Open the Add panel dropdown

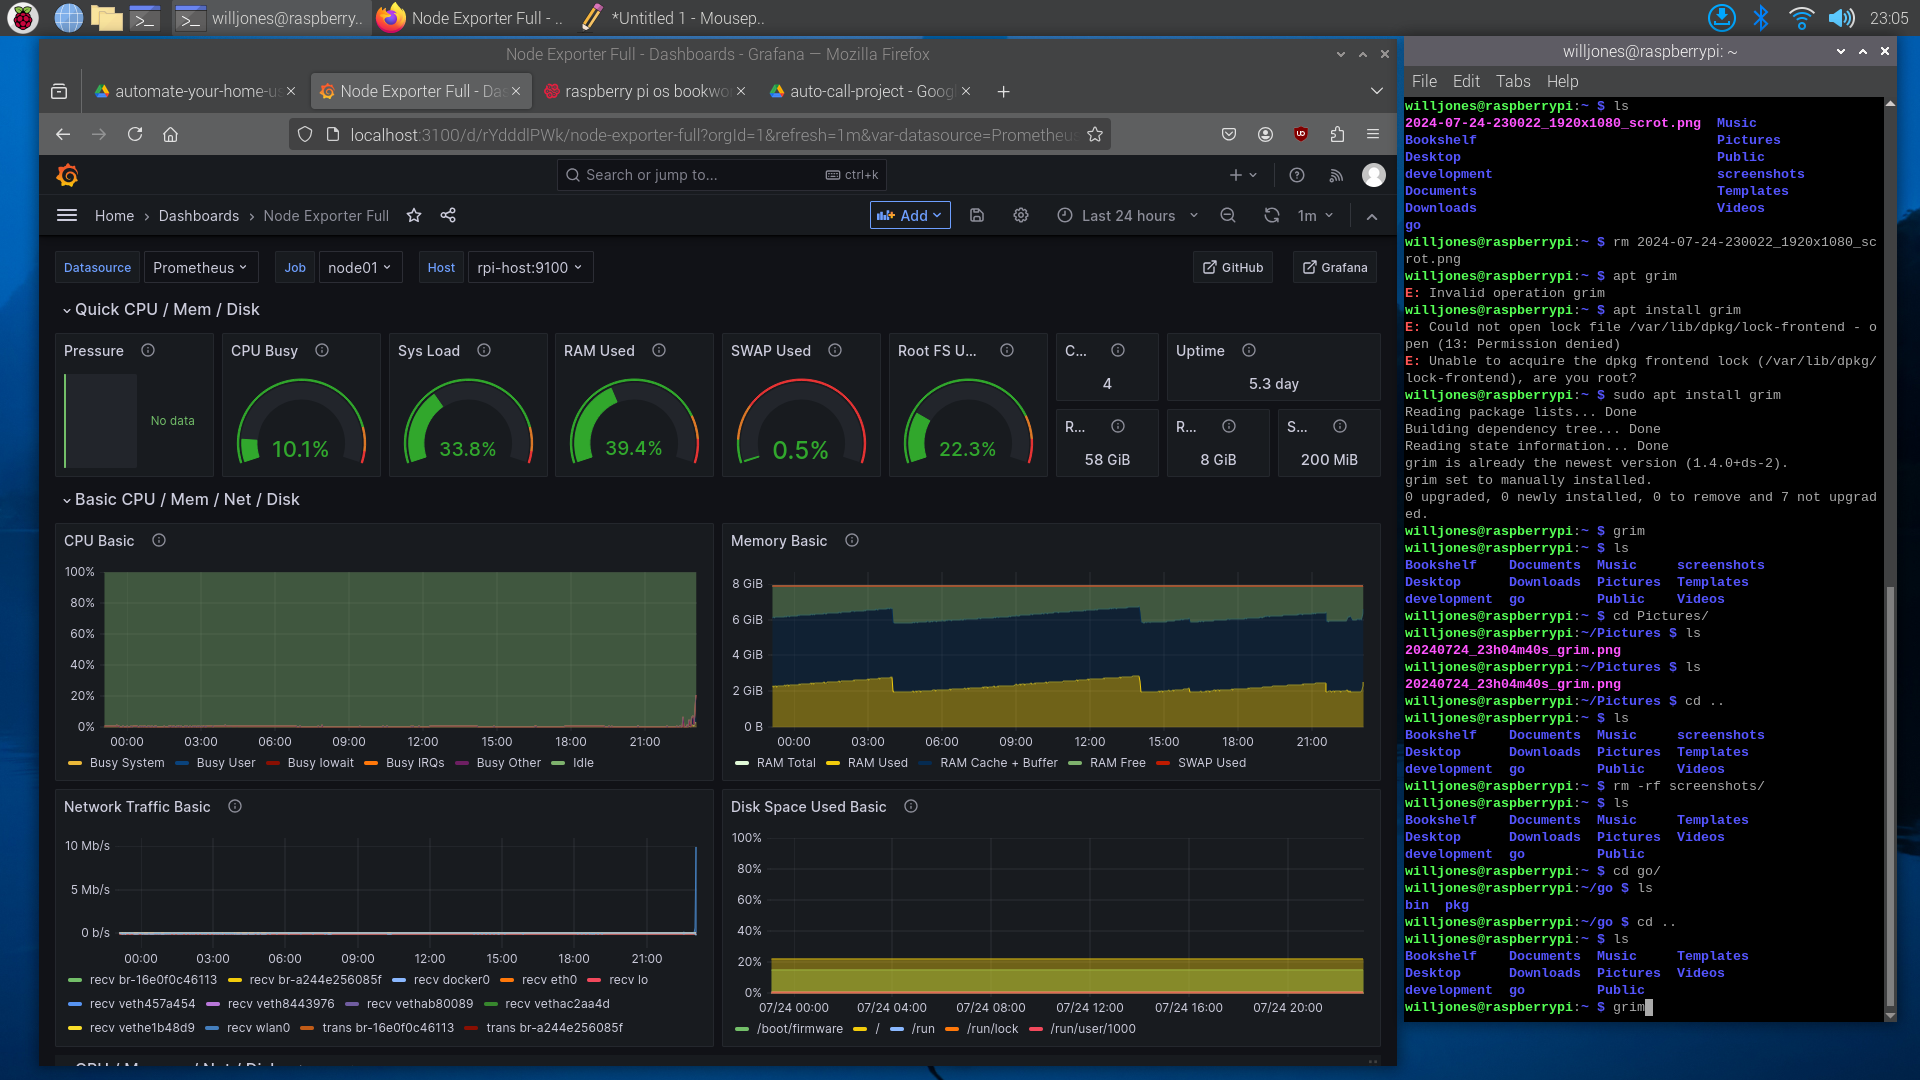pos(909,215)
